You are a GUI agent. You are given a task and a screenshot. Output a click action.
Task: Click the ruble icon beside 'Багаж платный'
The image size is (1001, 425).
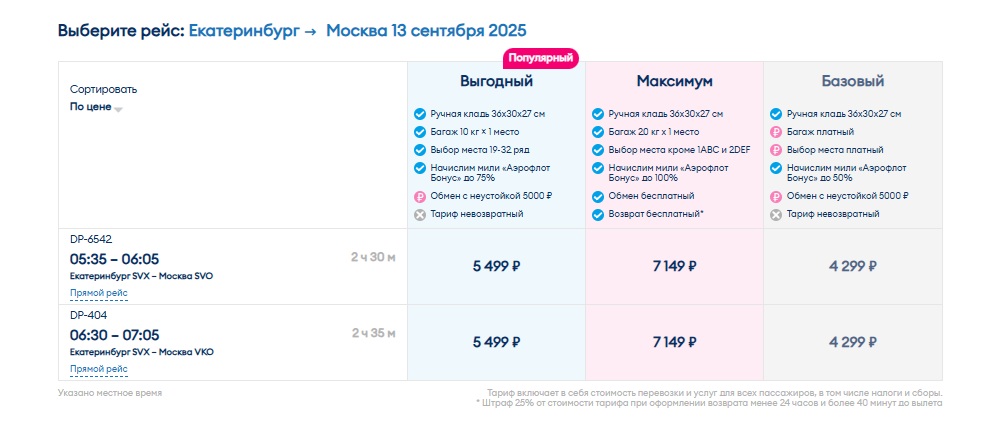point(775,132)
